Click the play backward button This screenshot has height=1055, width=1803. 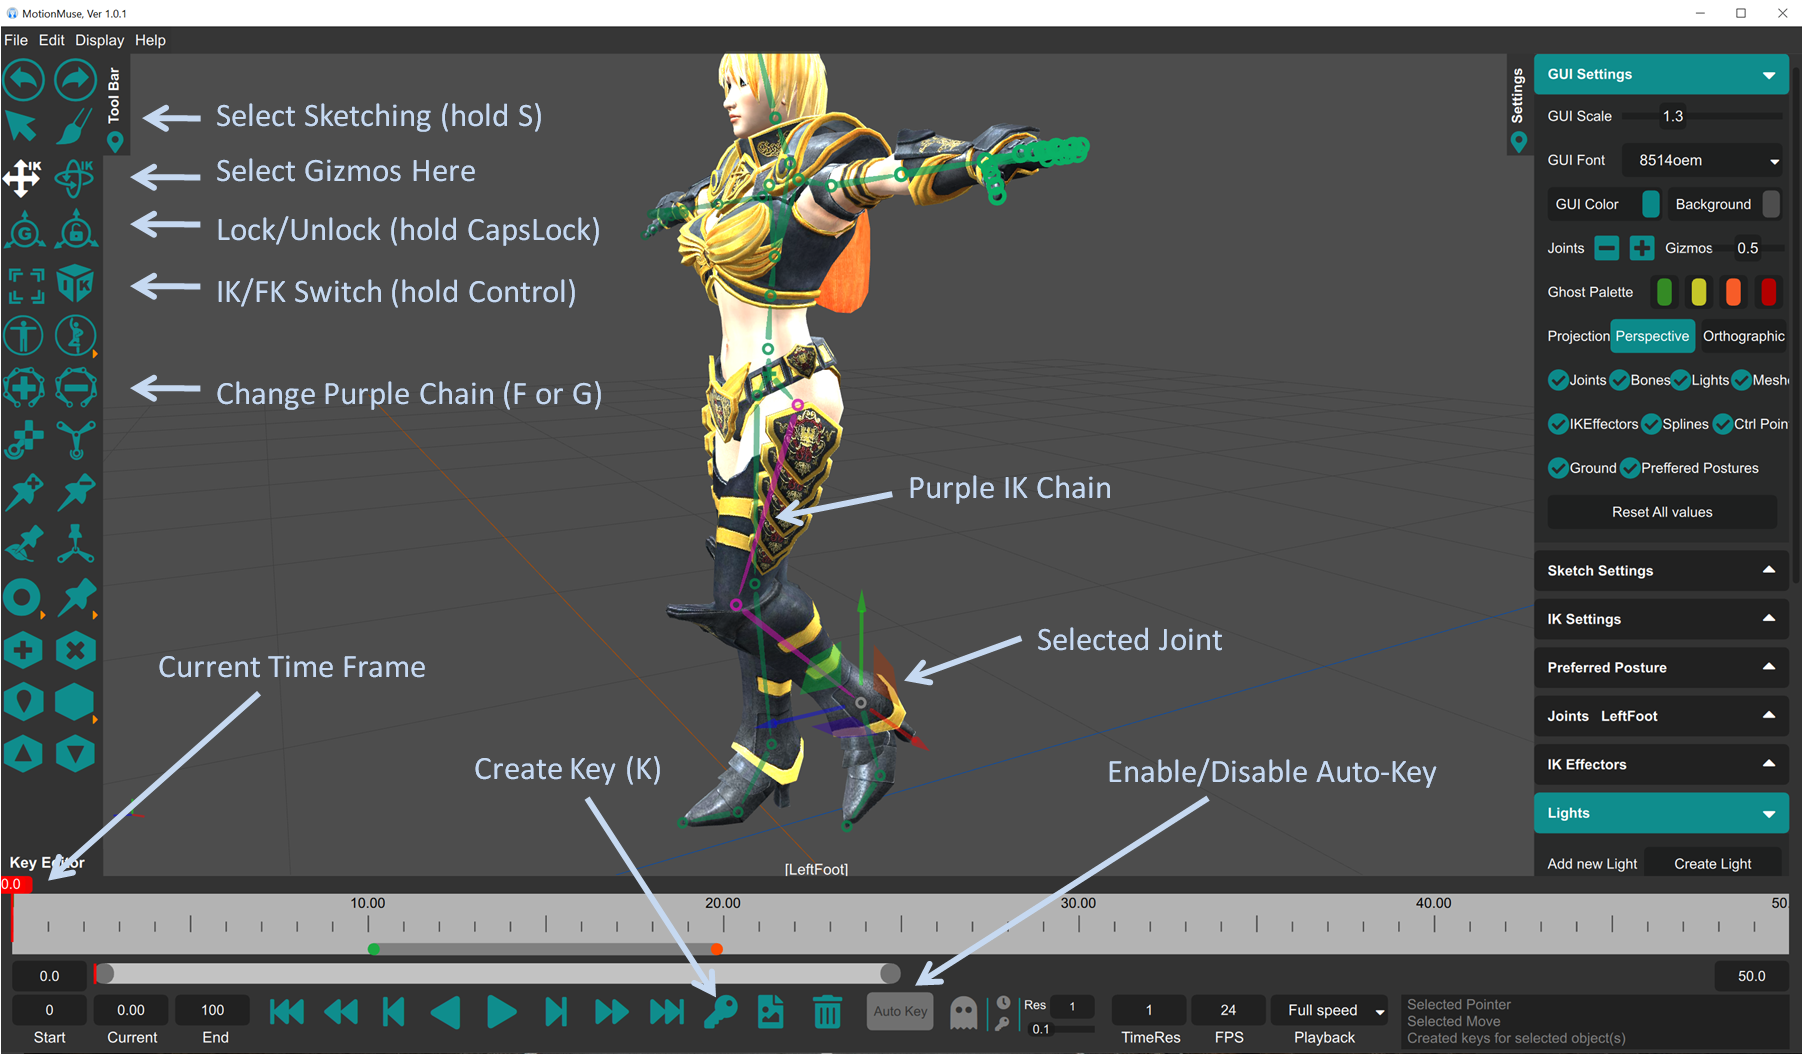click(x=446, y=1012)
